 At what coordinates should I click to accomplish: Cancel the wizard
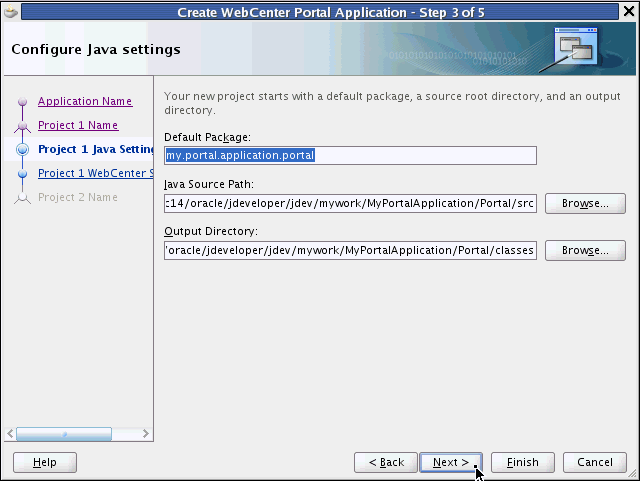click(595, 462)
